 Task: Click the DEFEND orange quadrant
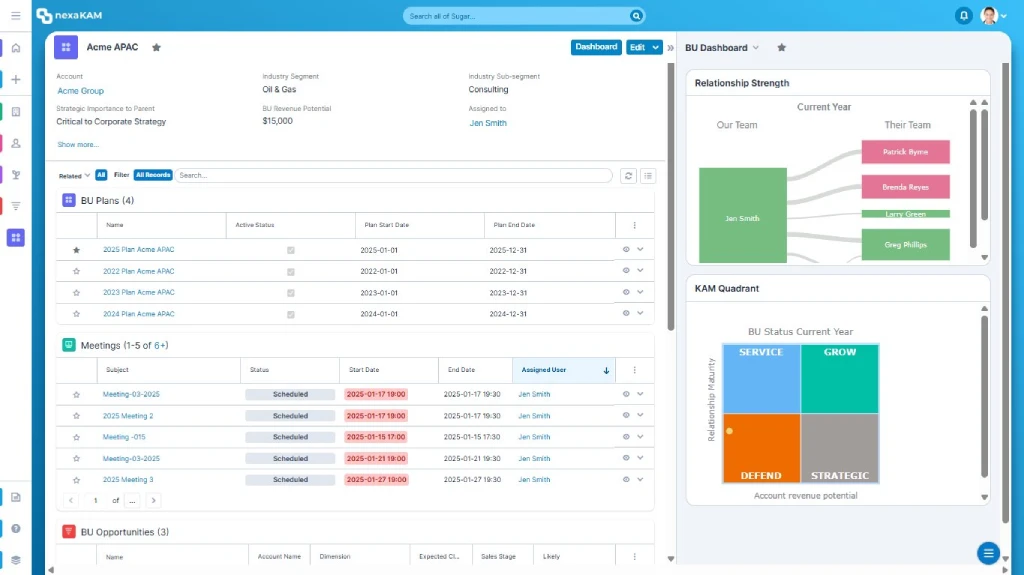tap(761, 448)
